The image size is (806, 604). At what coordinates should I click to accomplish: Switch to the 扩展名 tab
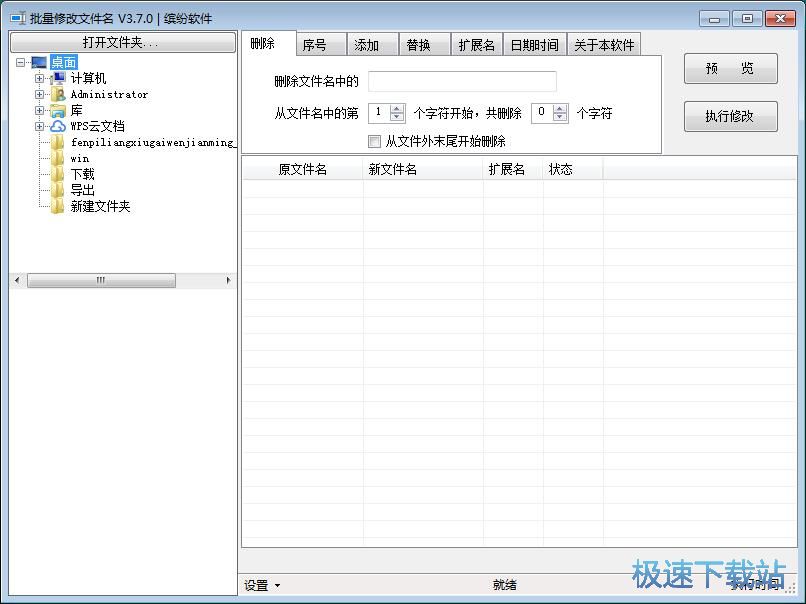pos(477,45)
